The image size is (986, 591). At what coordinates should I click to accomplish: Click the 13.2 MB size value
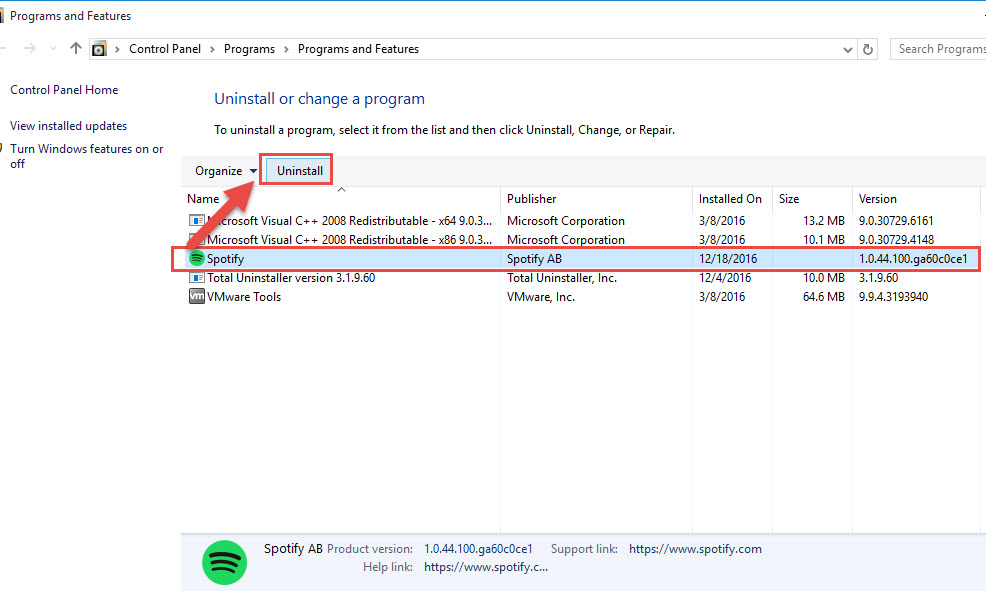tap(824, 221)
